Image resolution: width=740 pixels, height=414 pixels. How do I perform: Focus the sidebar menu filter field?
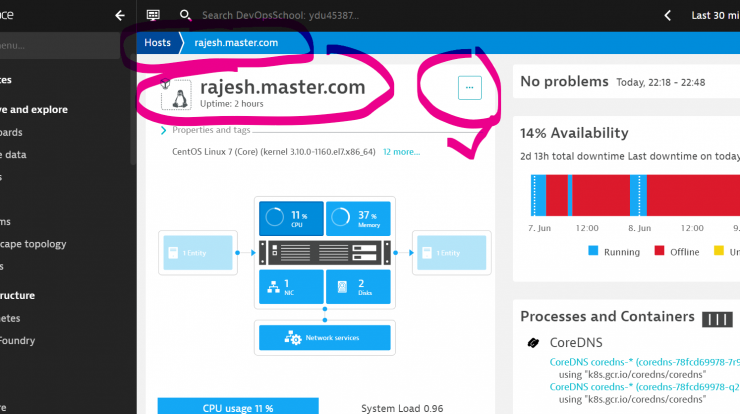point(60,45)
